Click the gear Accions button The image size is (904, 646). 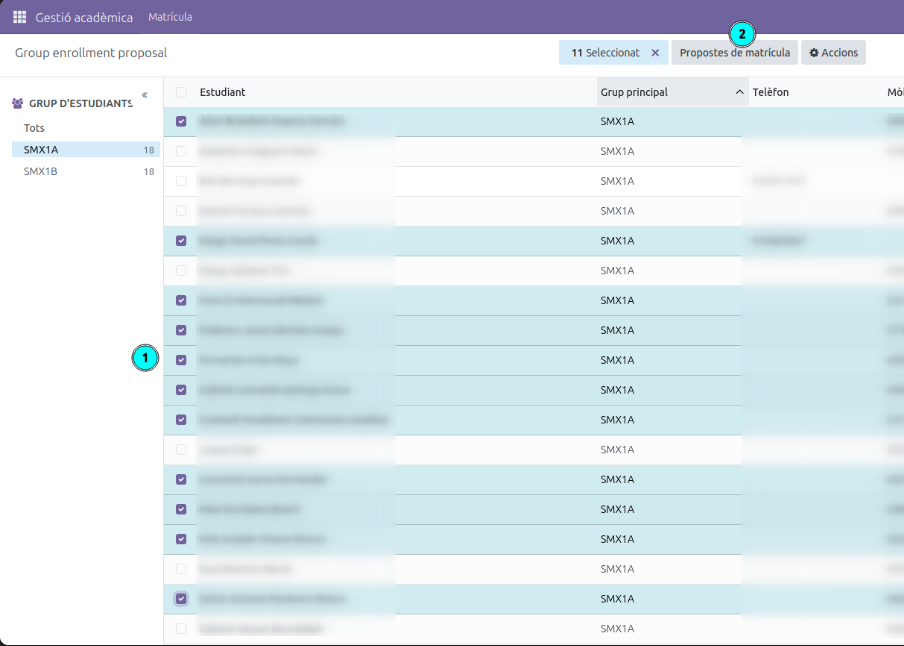[x=833, y=52]
